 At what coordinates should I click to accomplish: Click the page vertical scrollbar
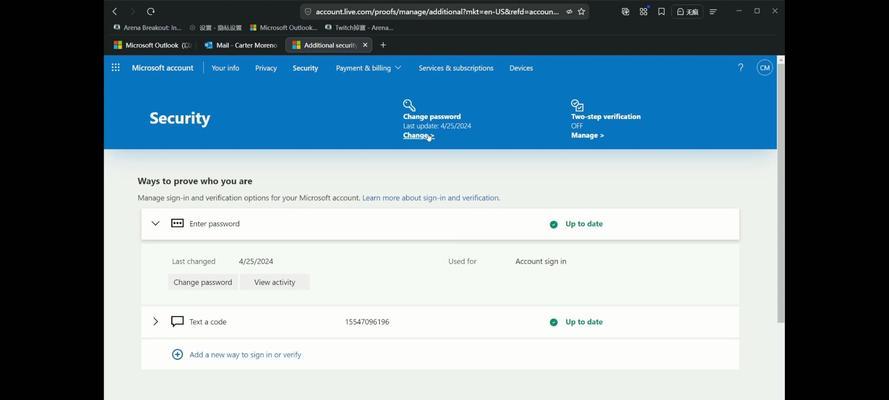pyautogui.click(x=781, y=193)
